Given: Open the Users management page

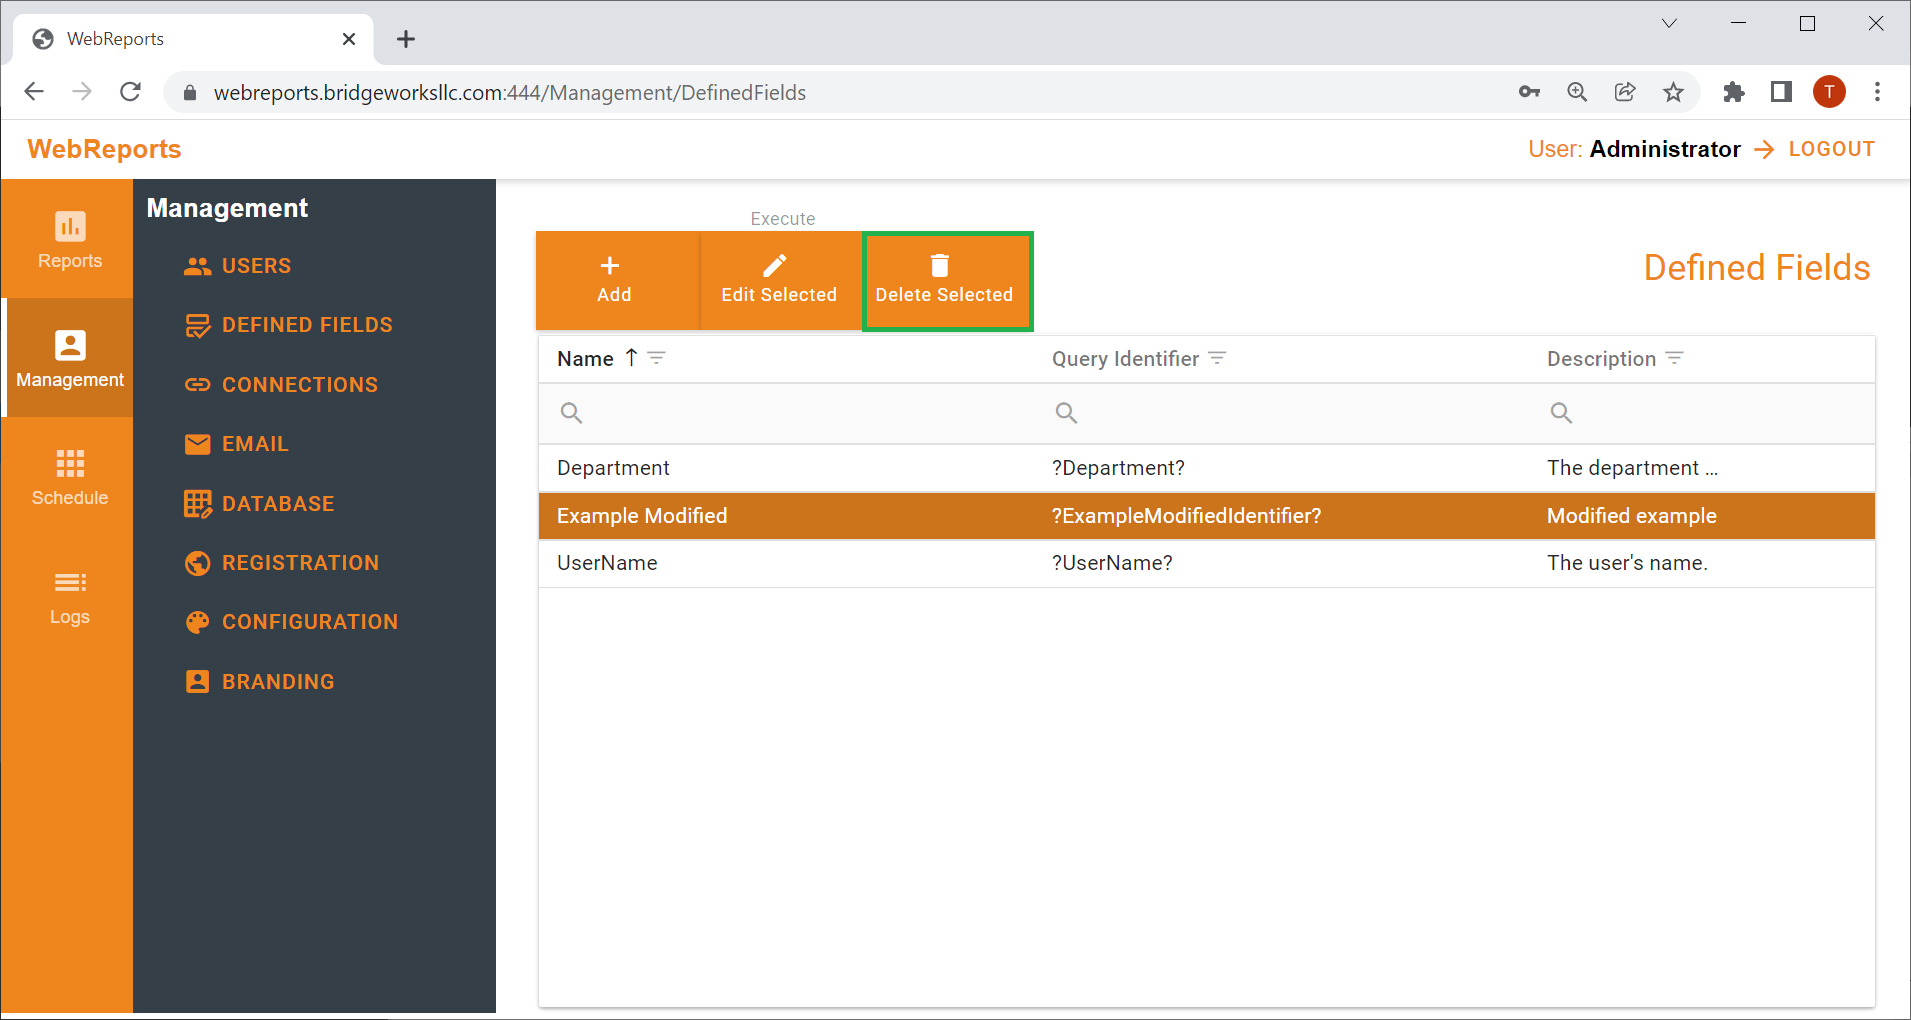Looking at the screenshot, I should click(239, 266).
